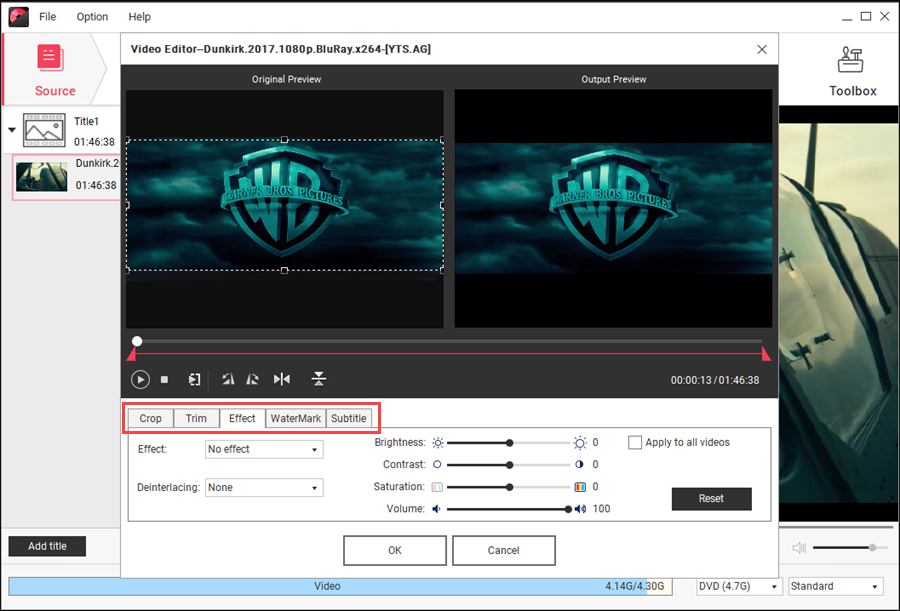This screenshot has height=611, width=900.
Task: Click the playback position knob on timeline
Action: pyautogui.click(x=137, y=341)
